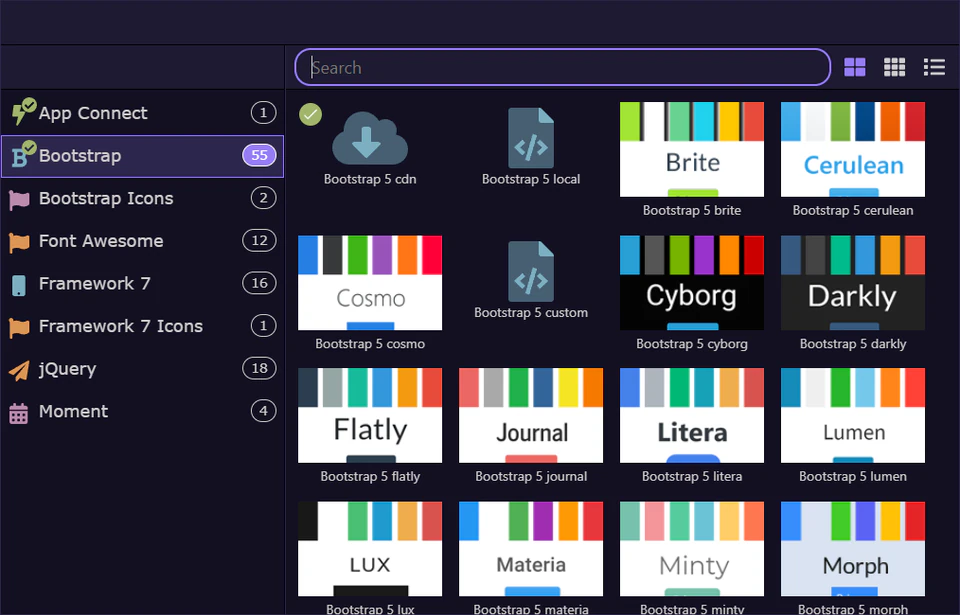Click the jQuery count badge 18

(x=260, y=368)
